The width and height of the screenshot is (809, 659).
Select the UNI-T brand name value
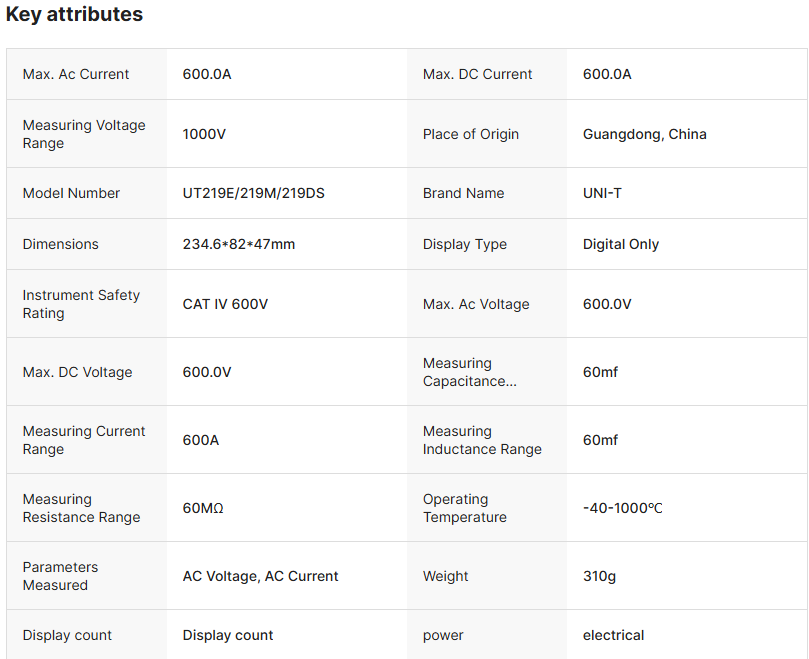tap(602, 193)
